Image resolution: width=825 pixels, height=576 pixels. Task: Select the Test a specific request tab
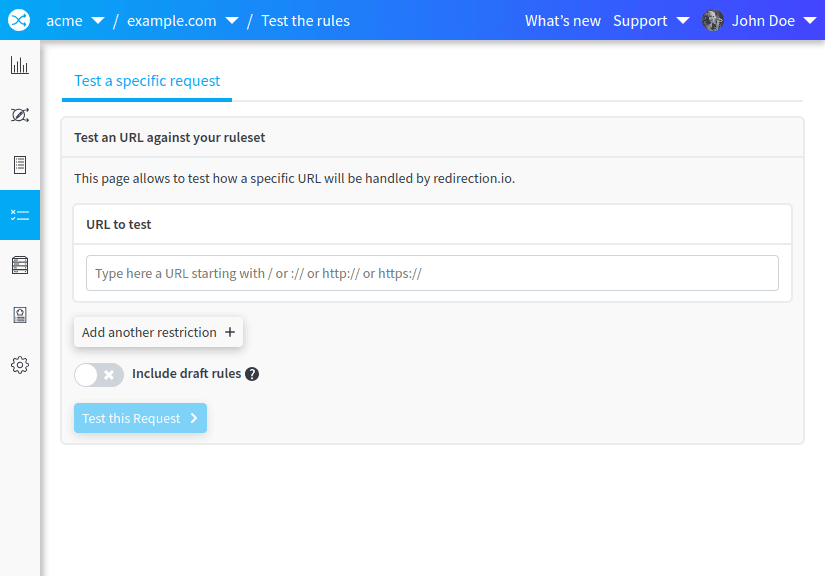tap(147, 81)
